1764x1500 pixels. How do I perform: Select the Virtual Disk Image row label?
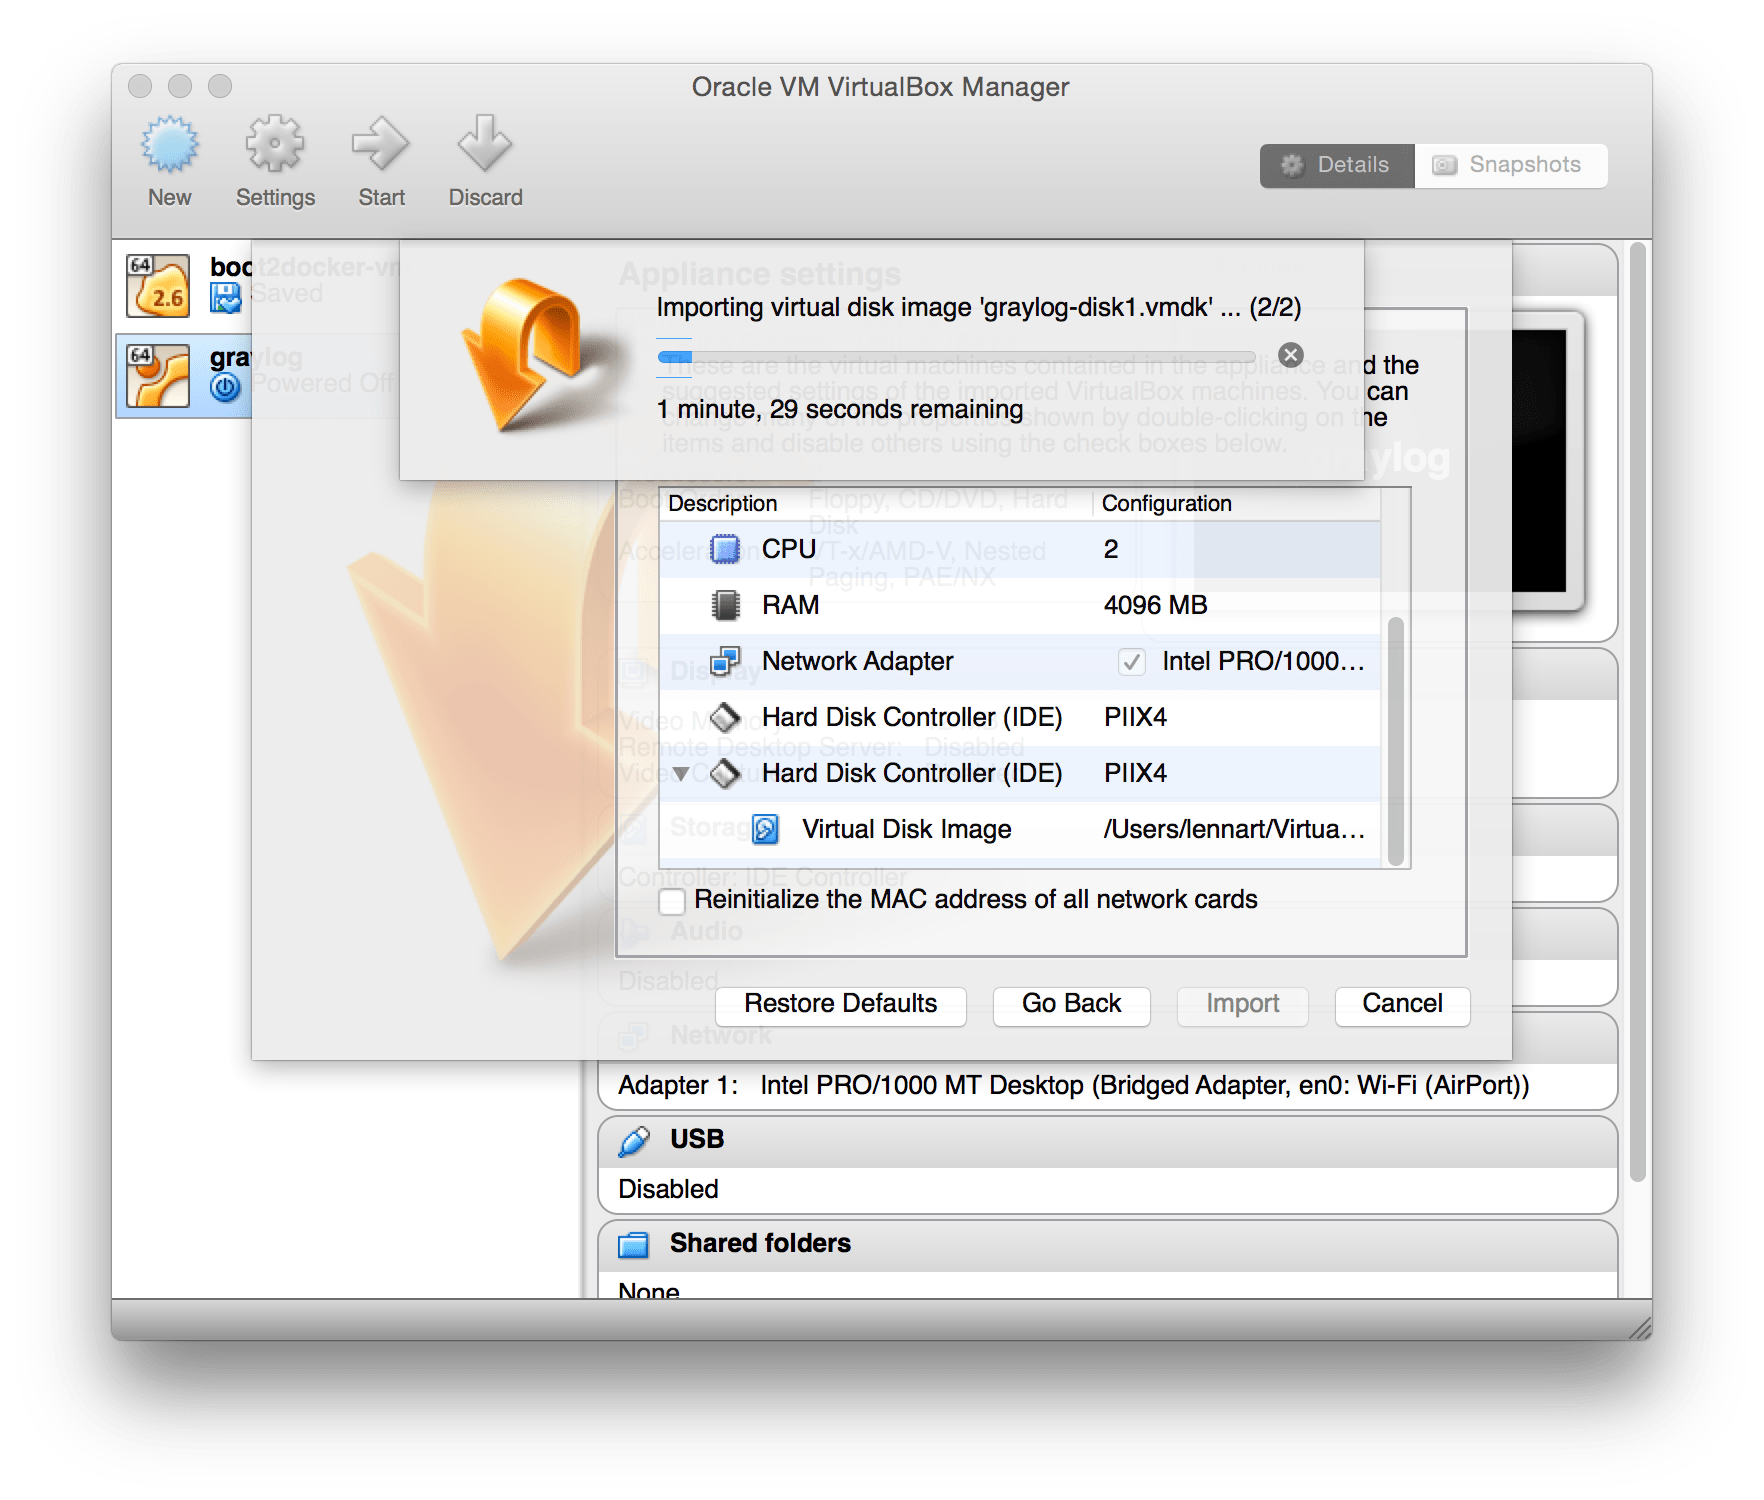[x=906, y=829]
